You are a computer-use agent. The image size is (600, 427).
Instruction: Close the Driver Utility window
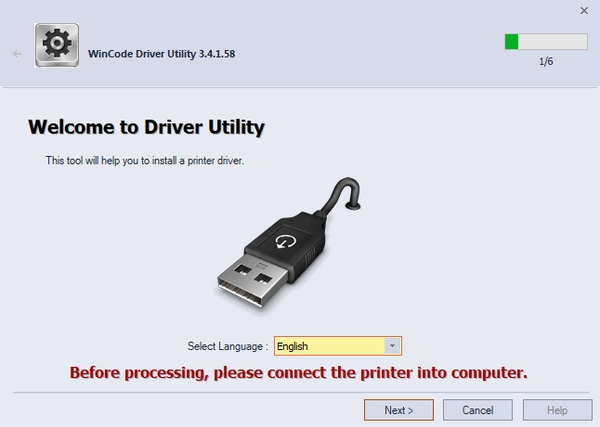pyautogui.click(x=584, y=10)
